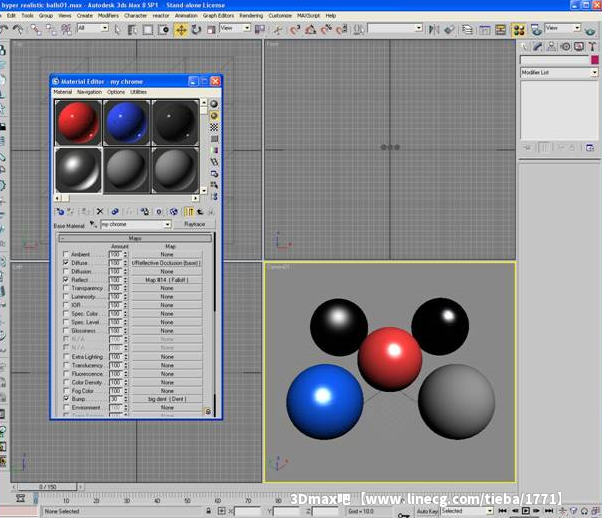Open the named selection sets dropdown
Image resolution: width=602 pixels, height=518 pixels.
coord(395,28)
